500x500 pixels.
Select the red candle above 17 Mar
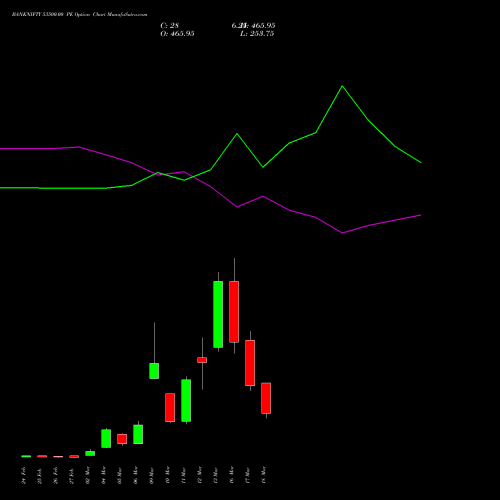point(250,363)
